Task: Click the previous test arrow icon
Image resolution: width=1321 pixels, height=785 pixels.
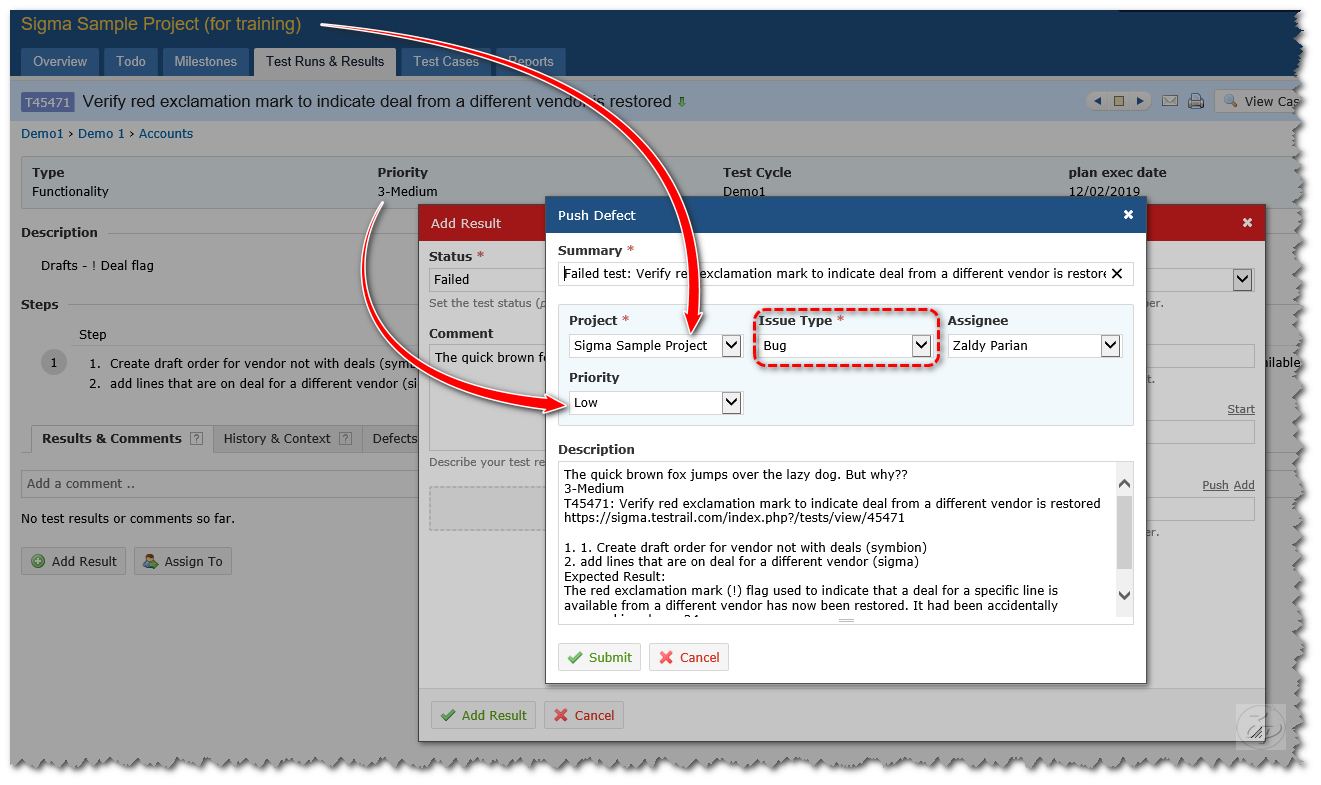Action: click(x=1098, y=101)
